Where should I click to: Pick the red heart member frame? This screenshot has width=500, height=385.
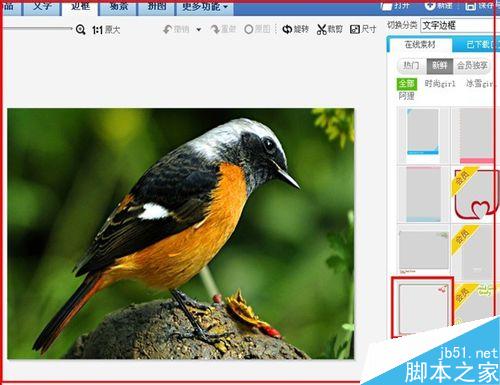point(476,193)
